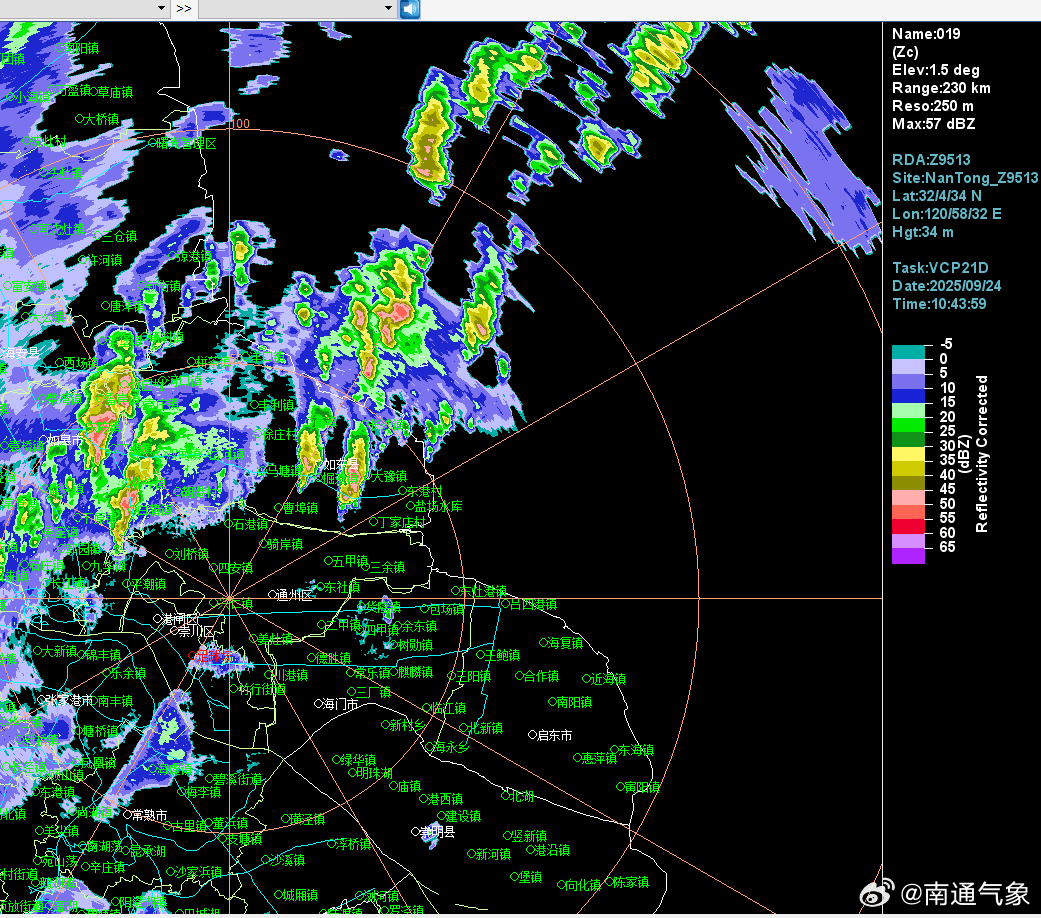Click the Name:019 text
1041x918 pixels.
925,34
